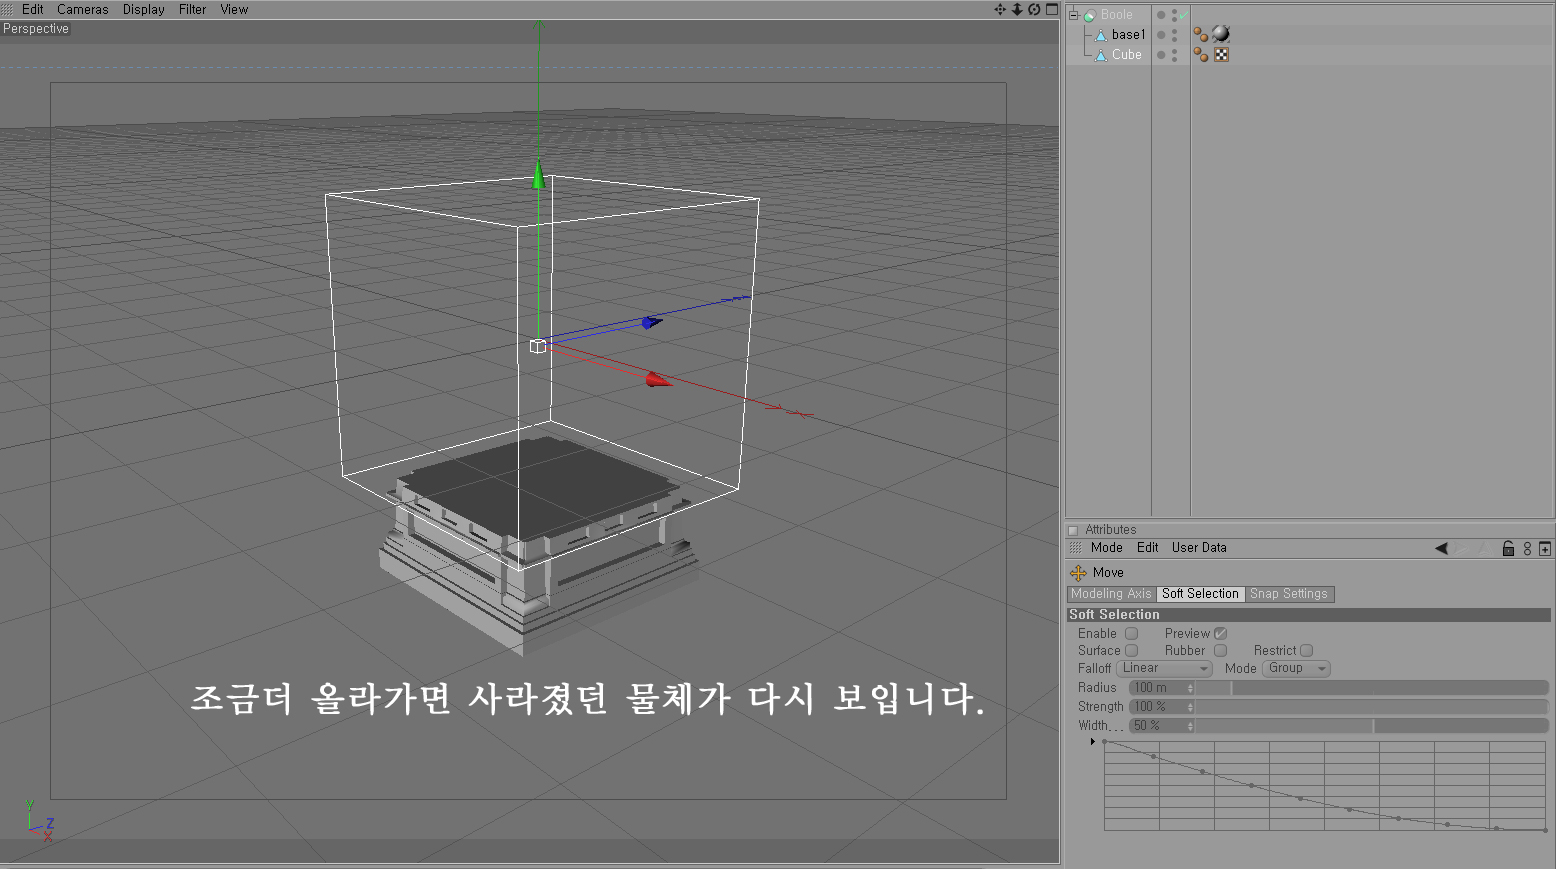Viewport: 1556px width, 869px height.
Task: Click the Attributes up-level arrow icon
Action: click(1486, 548)
